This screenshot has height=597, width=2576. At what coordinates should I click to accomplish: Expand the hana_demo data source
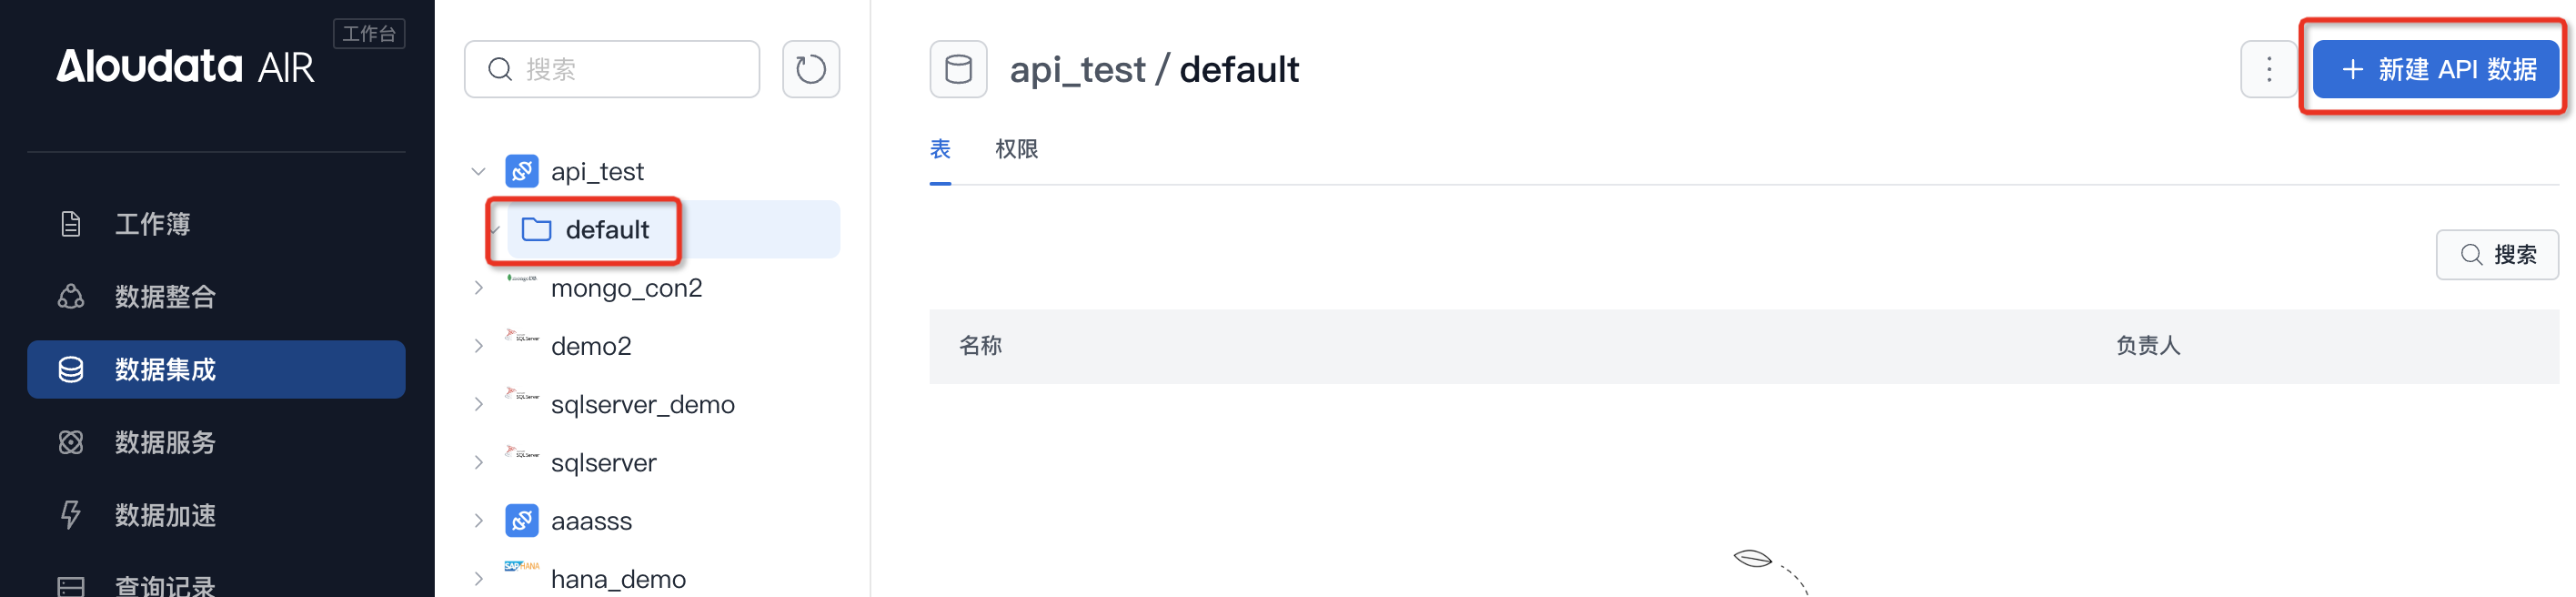[x=478, y=579]
